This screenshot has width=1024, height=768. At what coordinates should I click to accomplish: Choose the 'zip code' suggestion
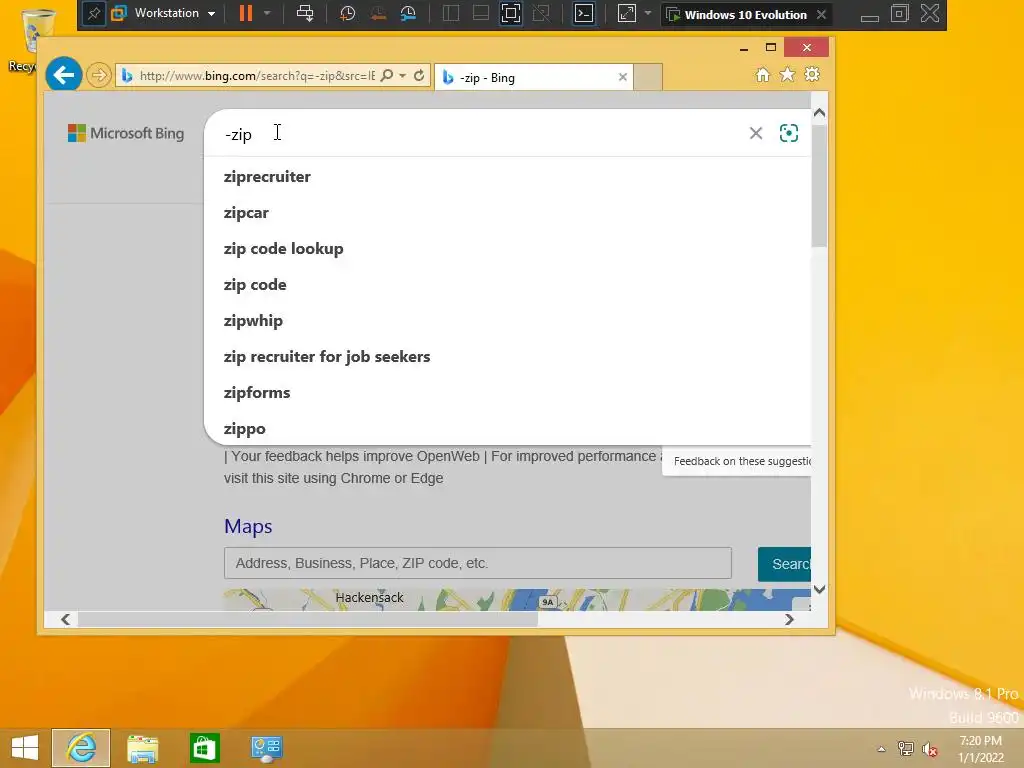tap(507, 284)
